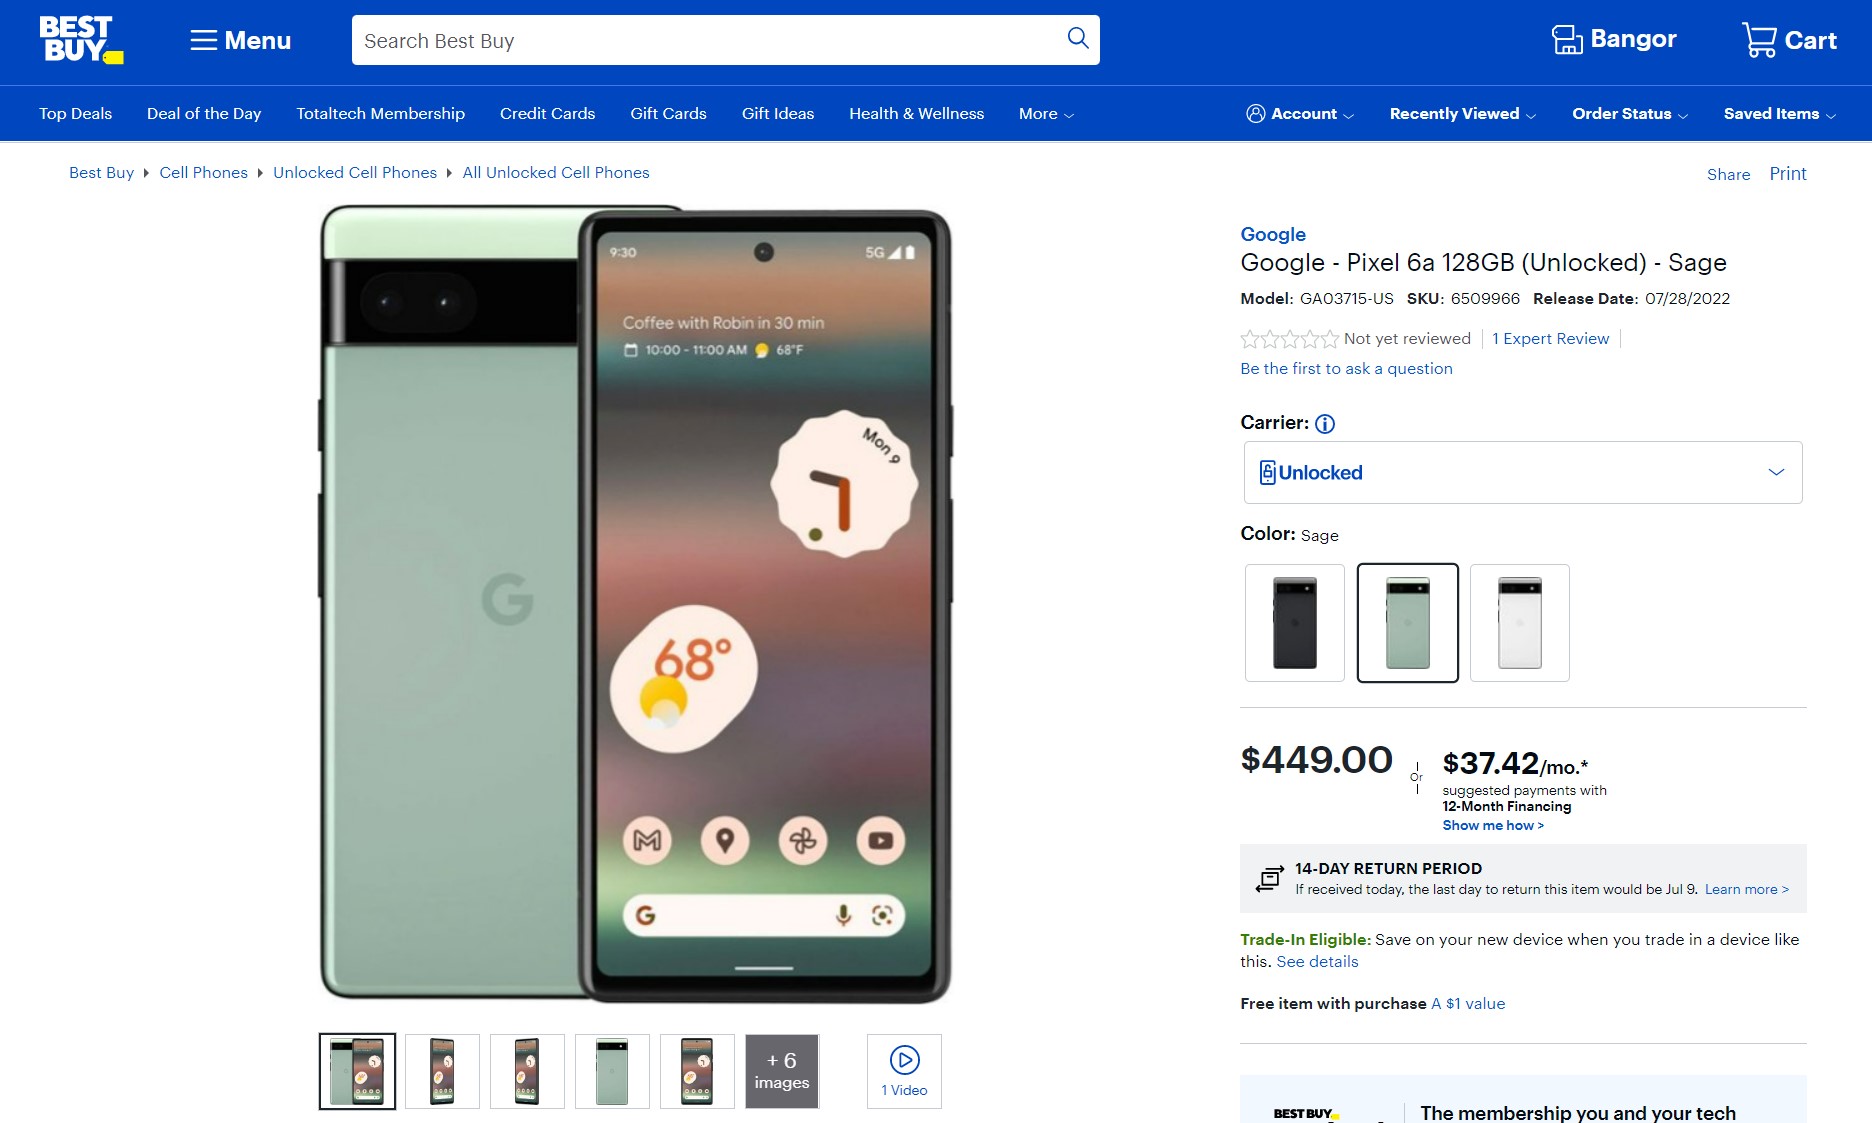Open the 1 Expert Review link
1872x1123 pixels.
1550,339
